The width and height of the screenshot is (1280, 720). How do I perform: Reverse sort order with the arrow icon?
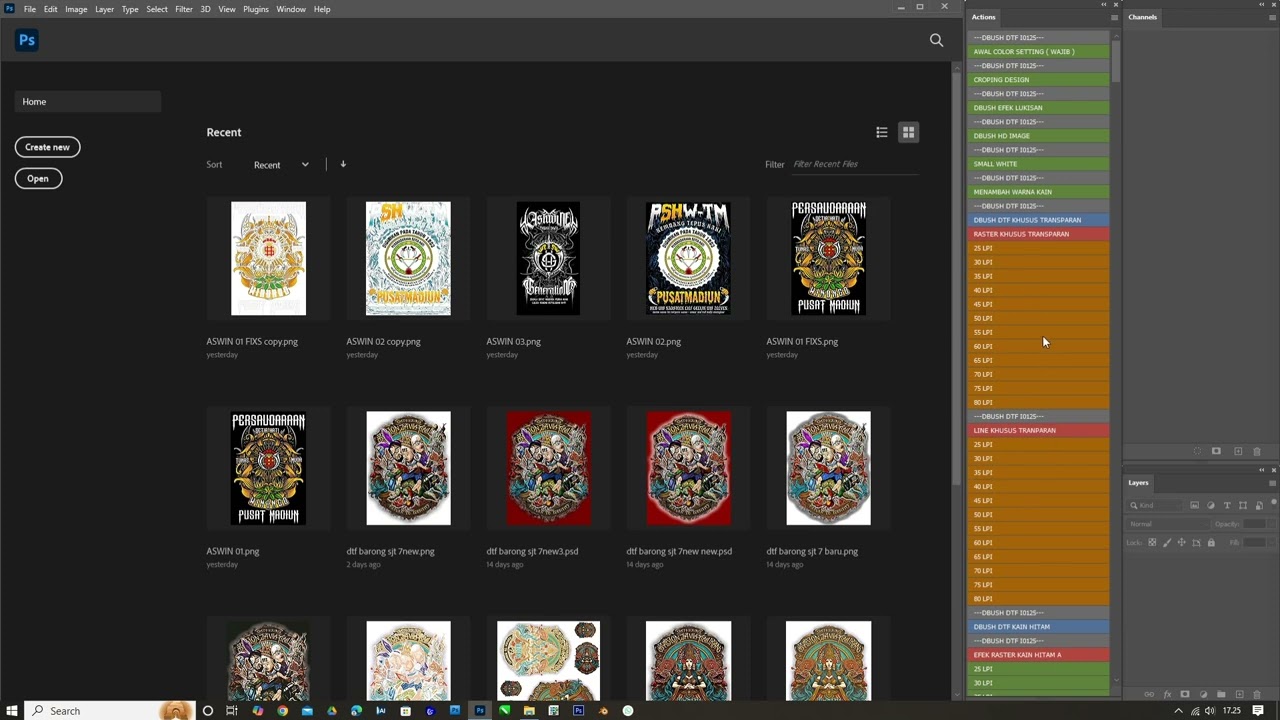[343, 164]
